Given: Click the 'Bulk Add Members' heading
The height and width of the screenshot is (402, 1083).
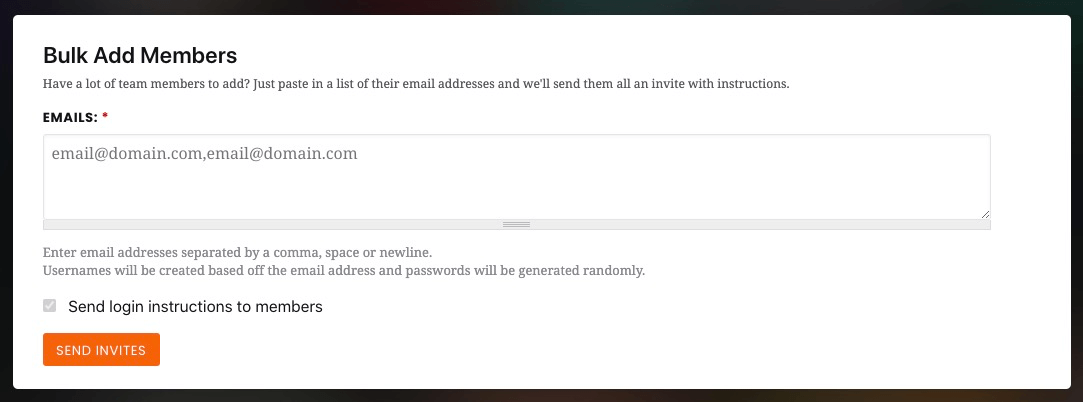Looking at the screenshot, I should point(140,55).
